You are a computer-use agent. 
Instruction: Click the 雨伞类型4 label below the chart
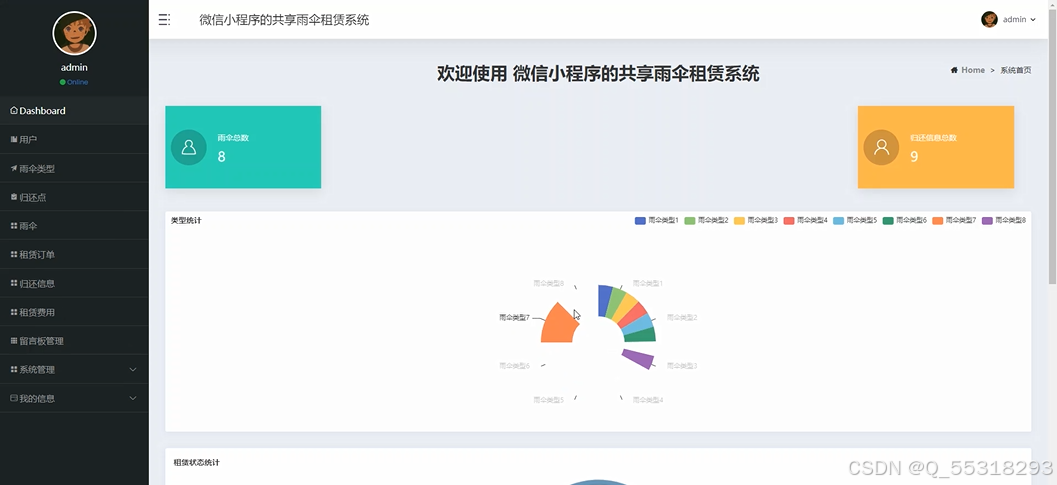pos(648,400)
